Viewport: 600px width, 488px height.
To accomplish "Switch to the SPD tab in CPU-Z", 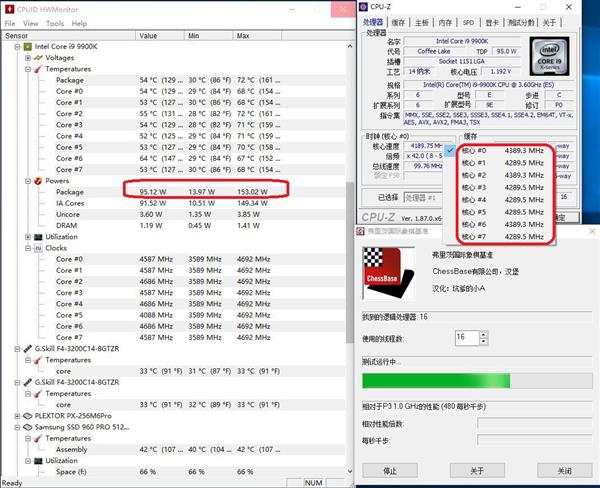I will click(467, 22).
